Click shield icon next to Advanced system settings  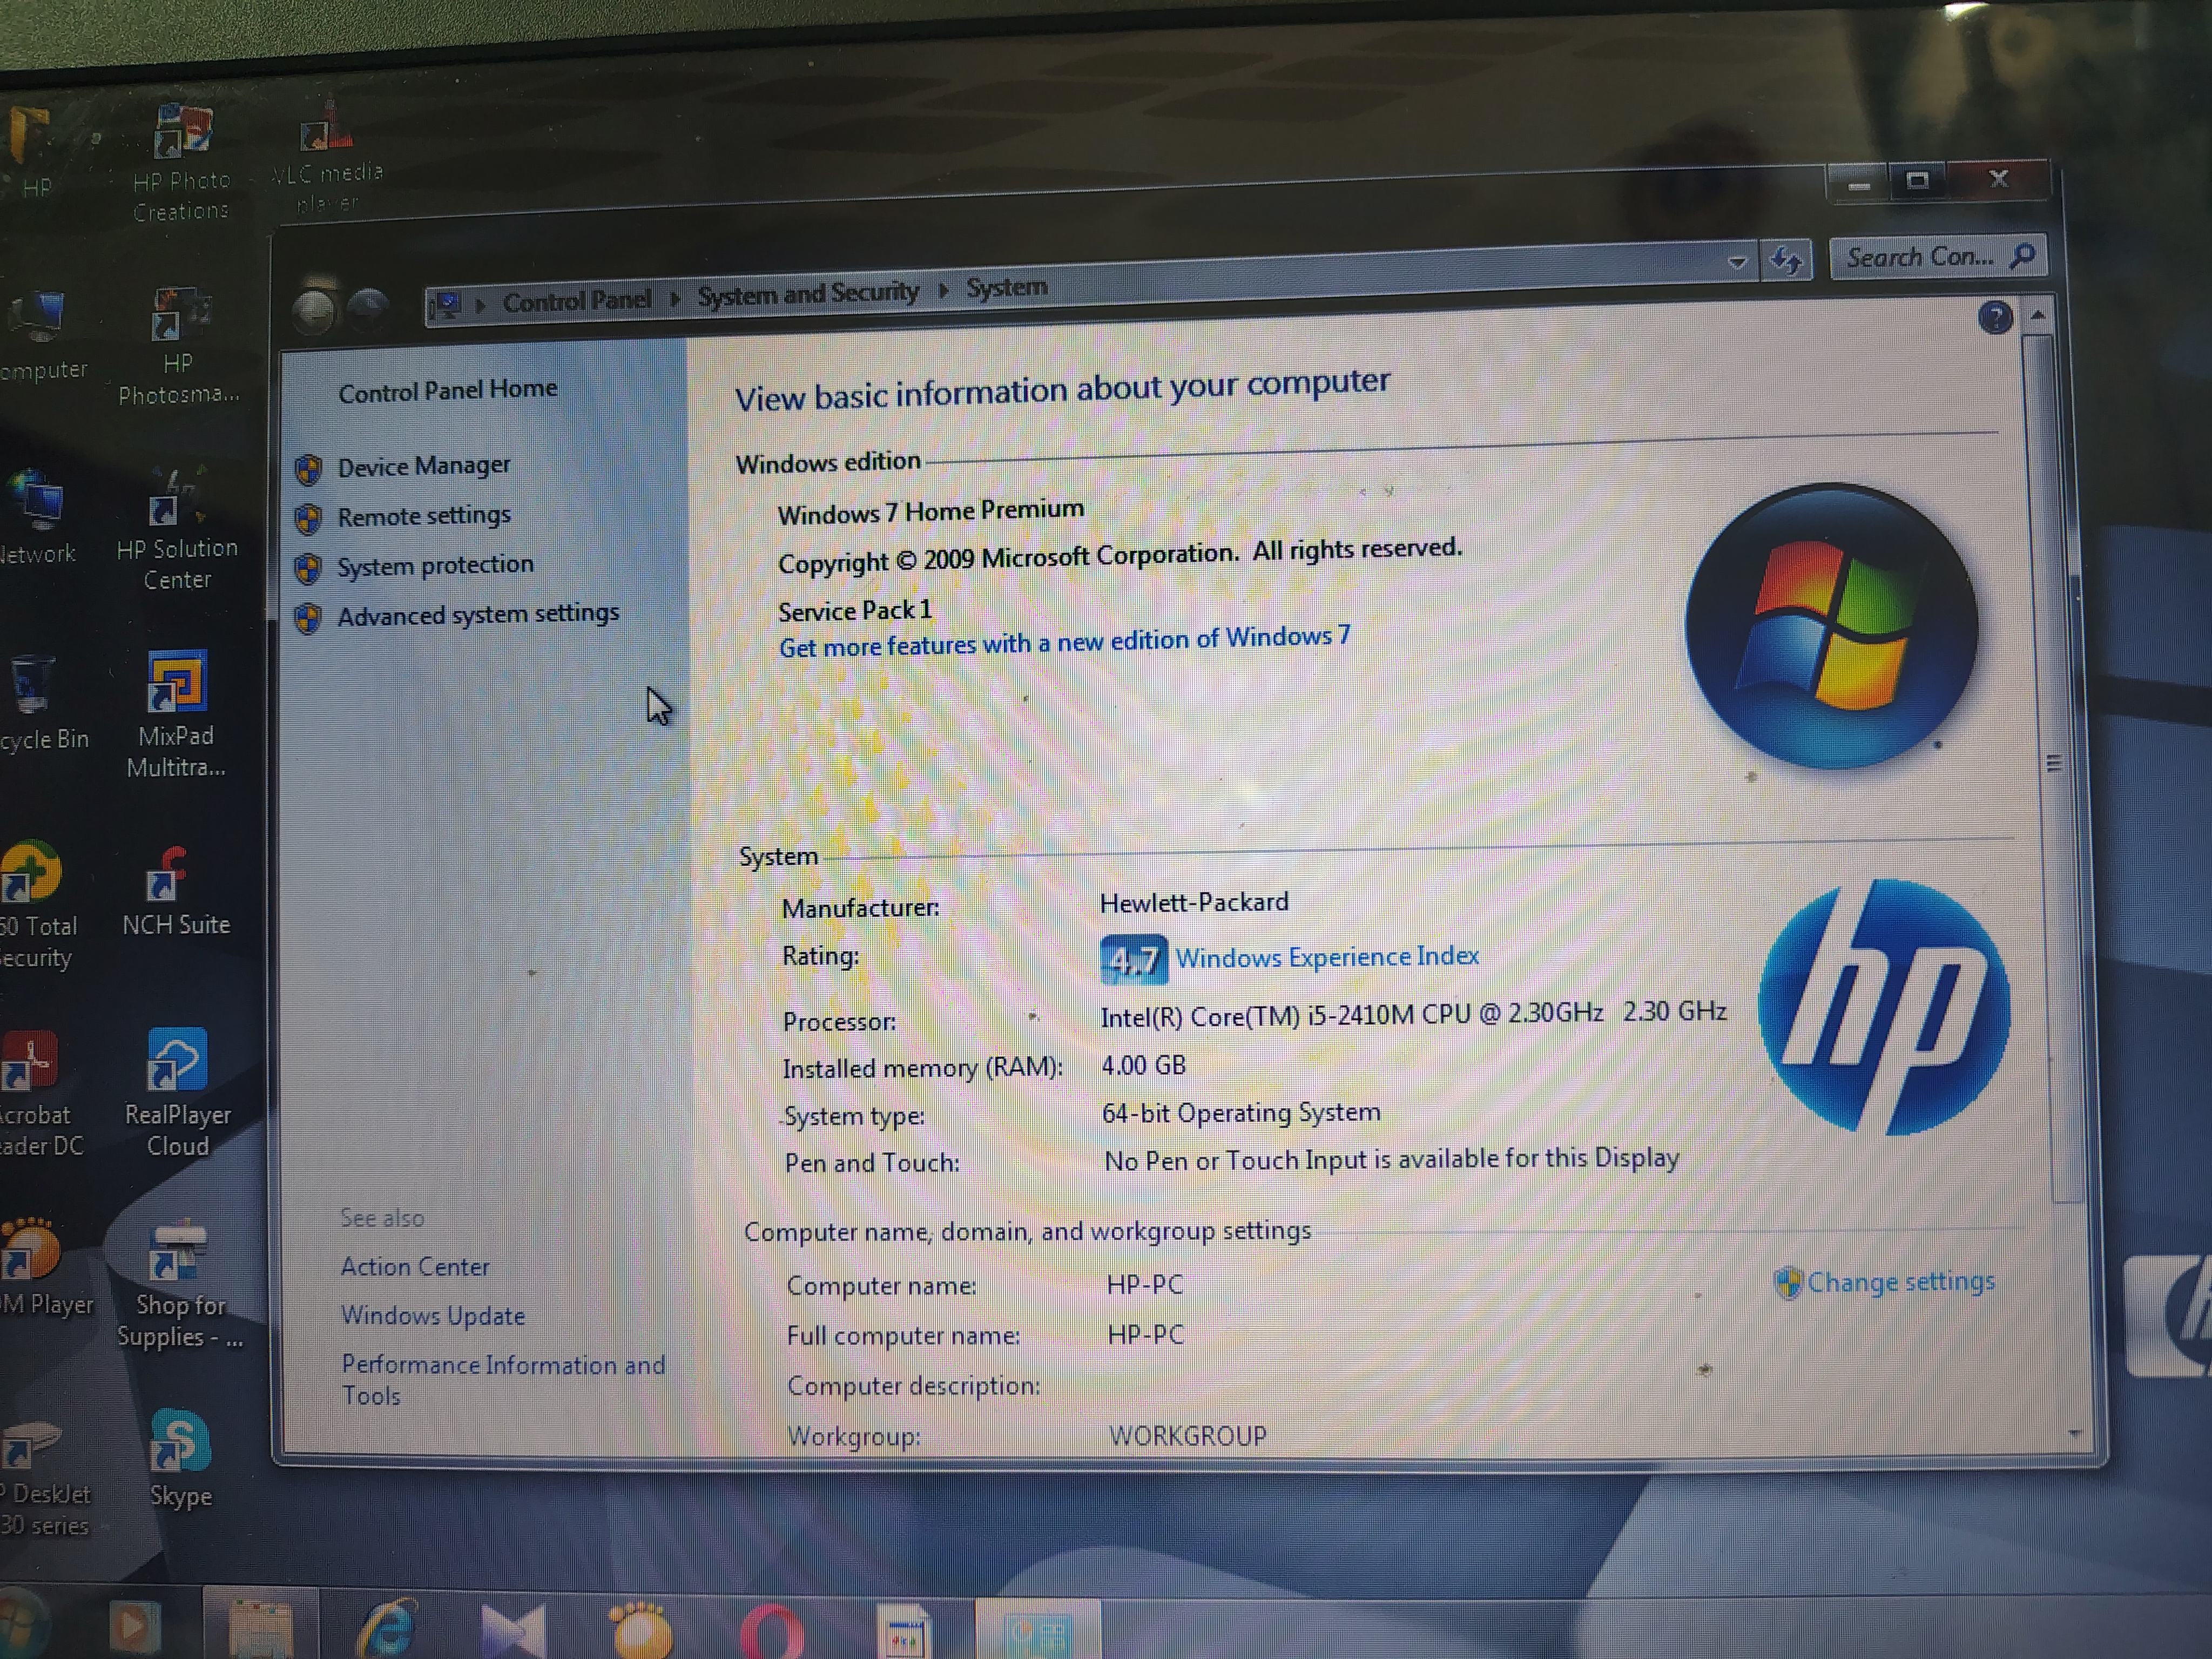308,618
